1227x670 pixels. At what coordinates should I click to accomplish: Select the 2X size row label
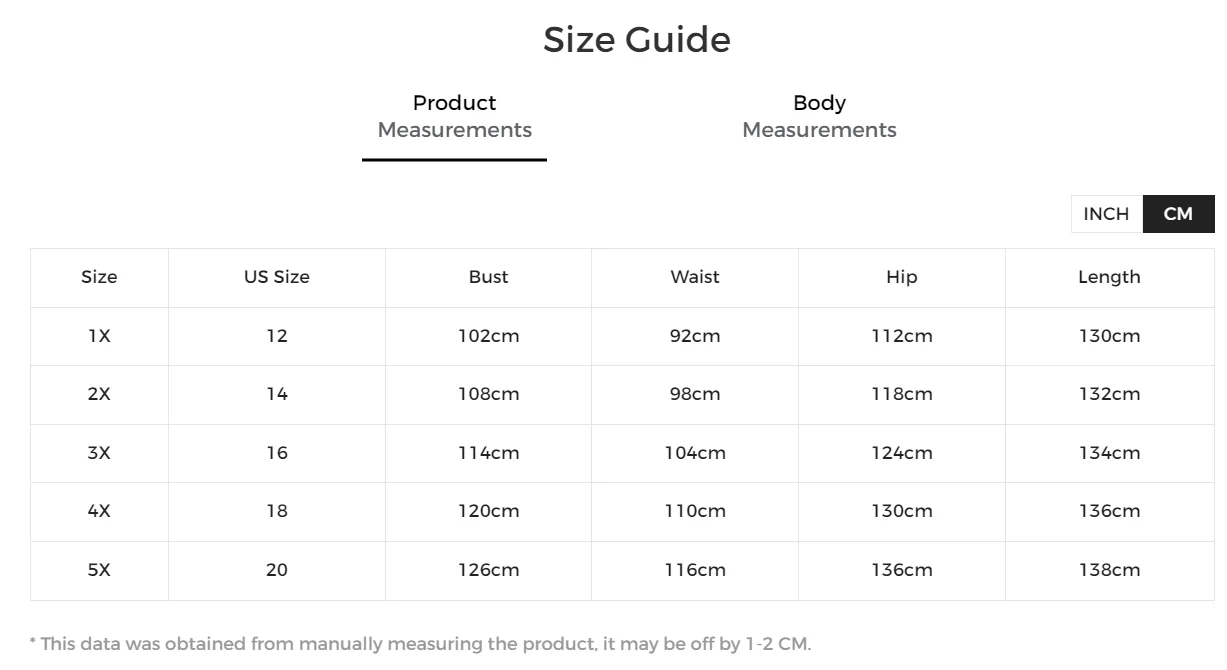[99, 394]
